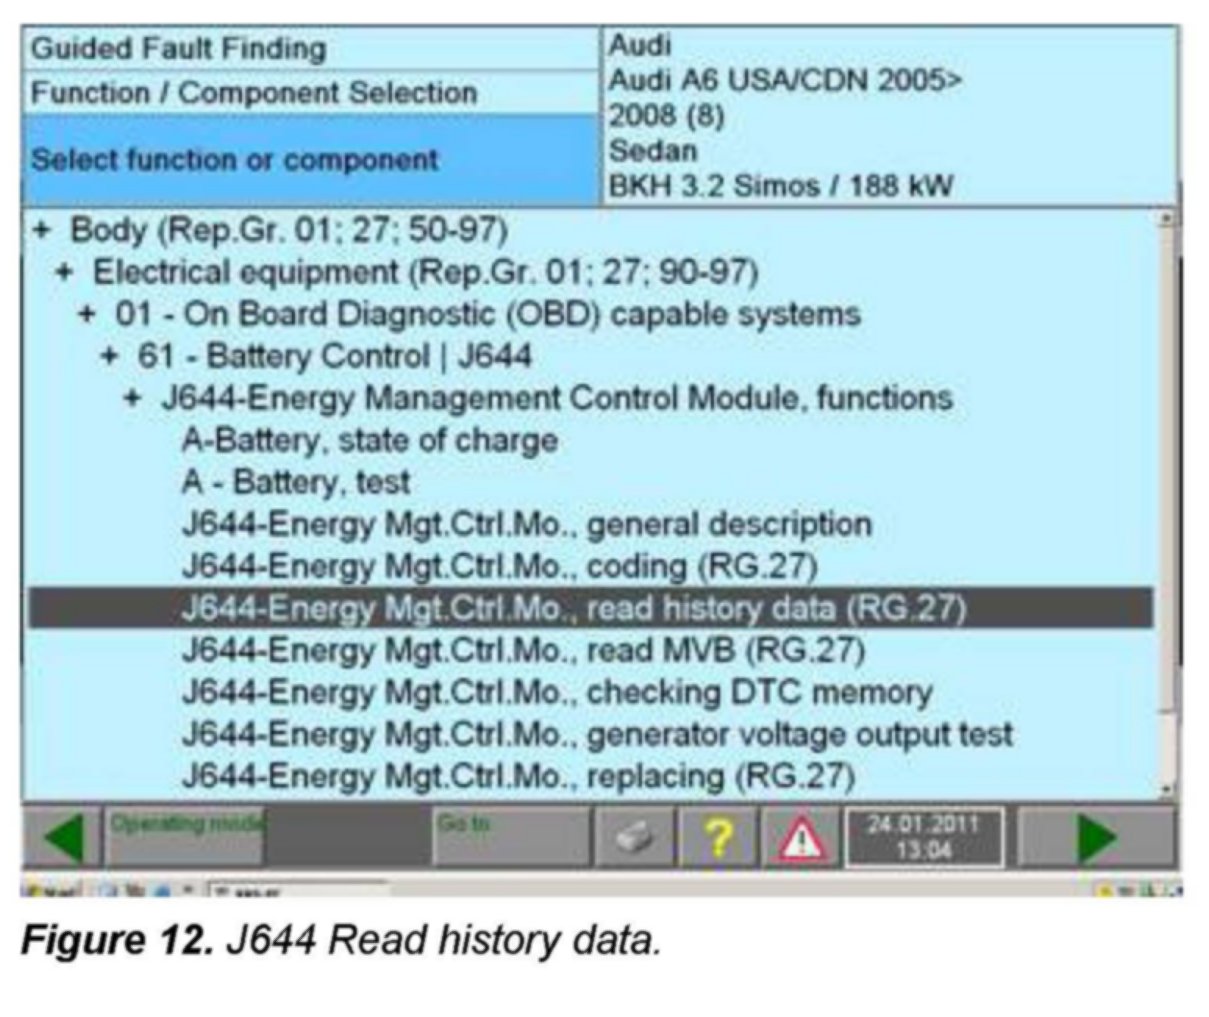Open the Operating mode button
Screen dimensions: 1209x1017
(185, 836)
